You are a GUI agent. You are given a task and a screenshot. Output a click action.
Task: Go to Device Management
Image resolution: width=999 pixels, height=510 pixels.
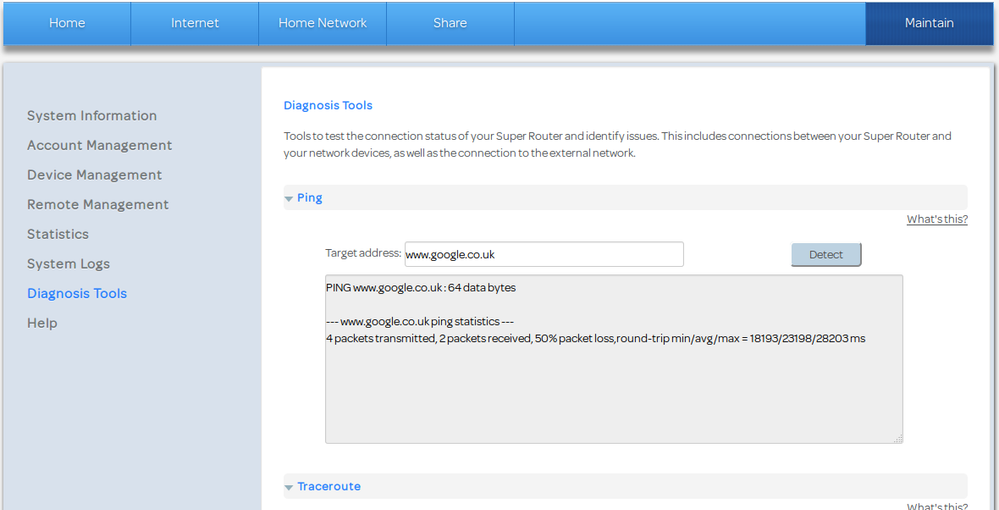pos(94,175)
